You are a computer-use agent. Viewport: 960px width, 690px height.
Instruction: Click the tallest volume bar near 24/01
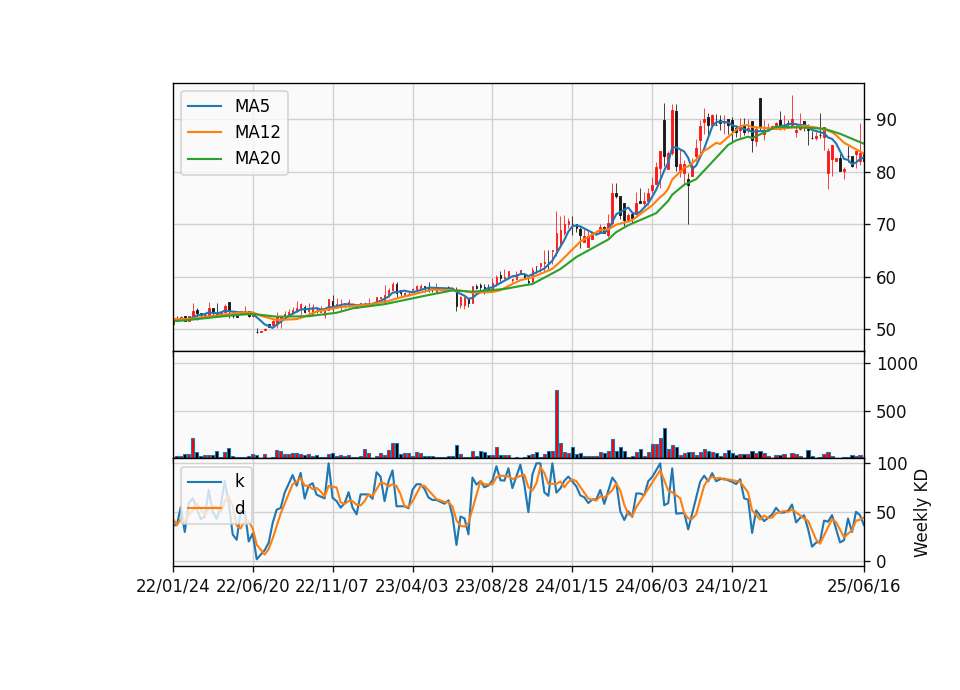(x=557, y=424)
